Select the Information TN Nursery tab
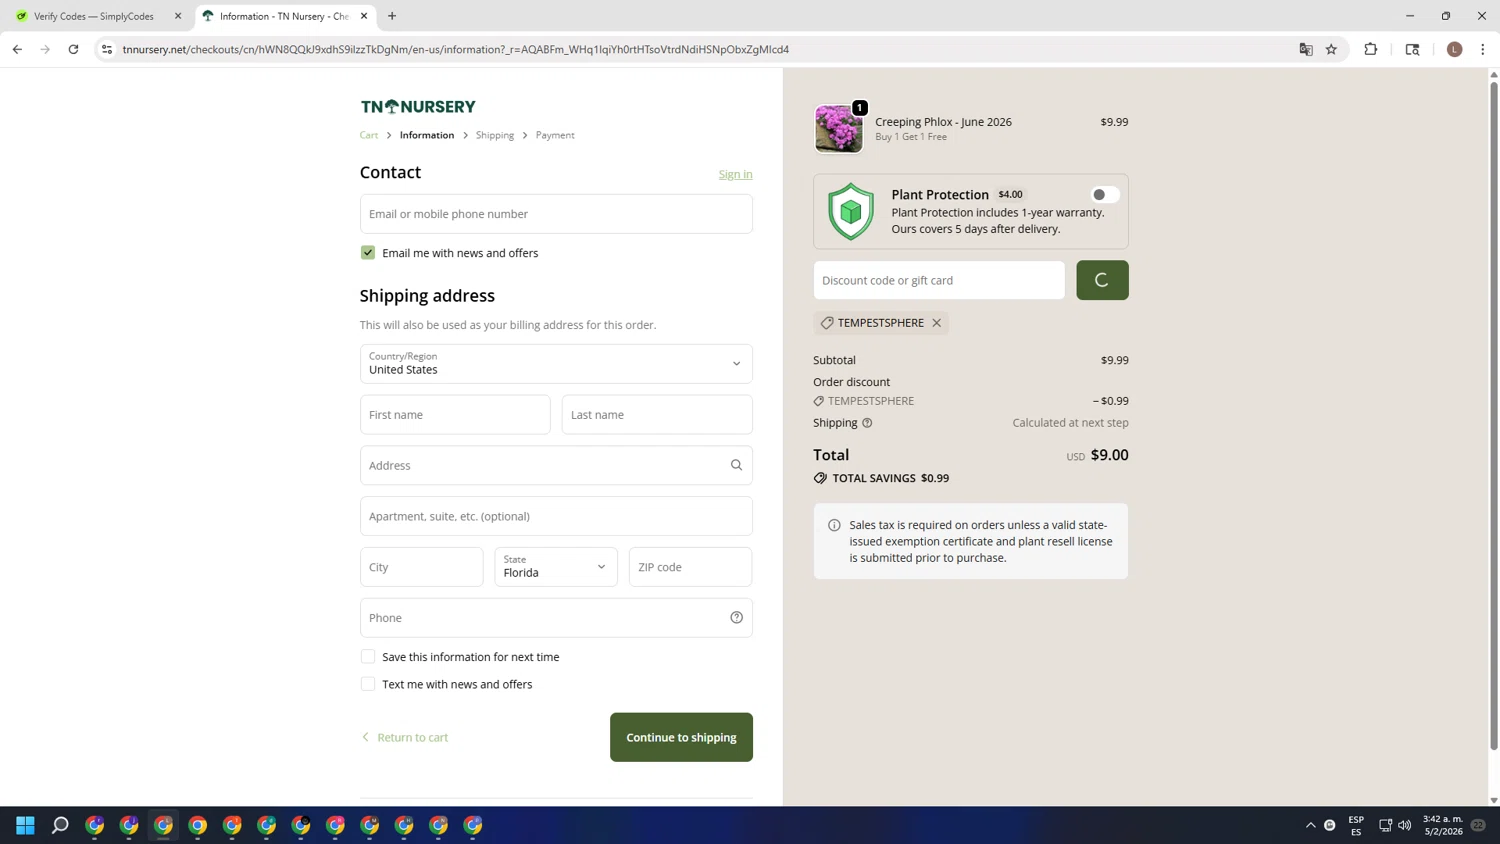The width and height of the screenshot is (1500, 844). 283,16
